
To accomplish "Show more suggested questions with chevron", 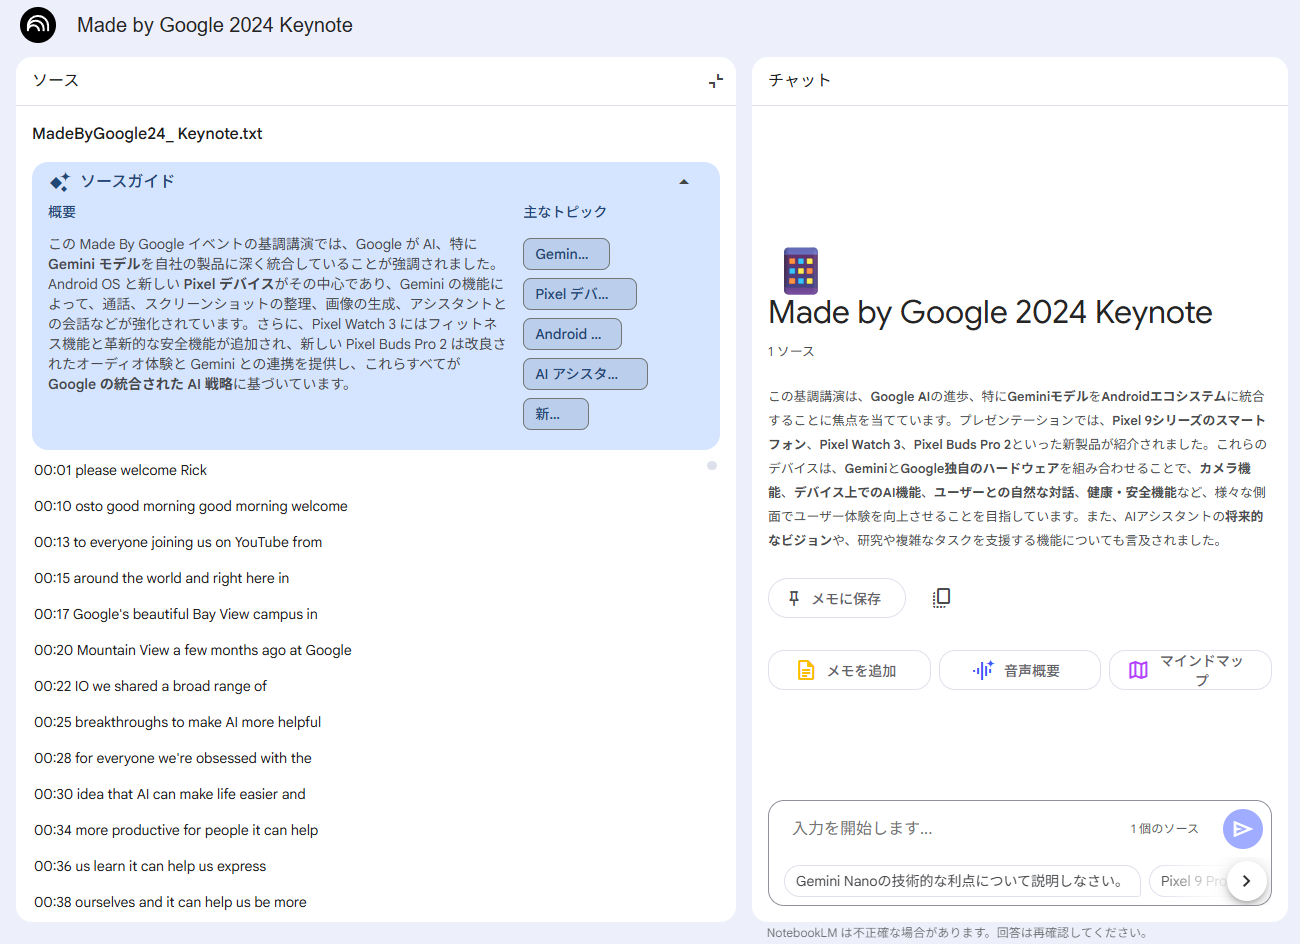I will tap(1246, 881).
